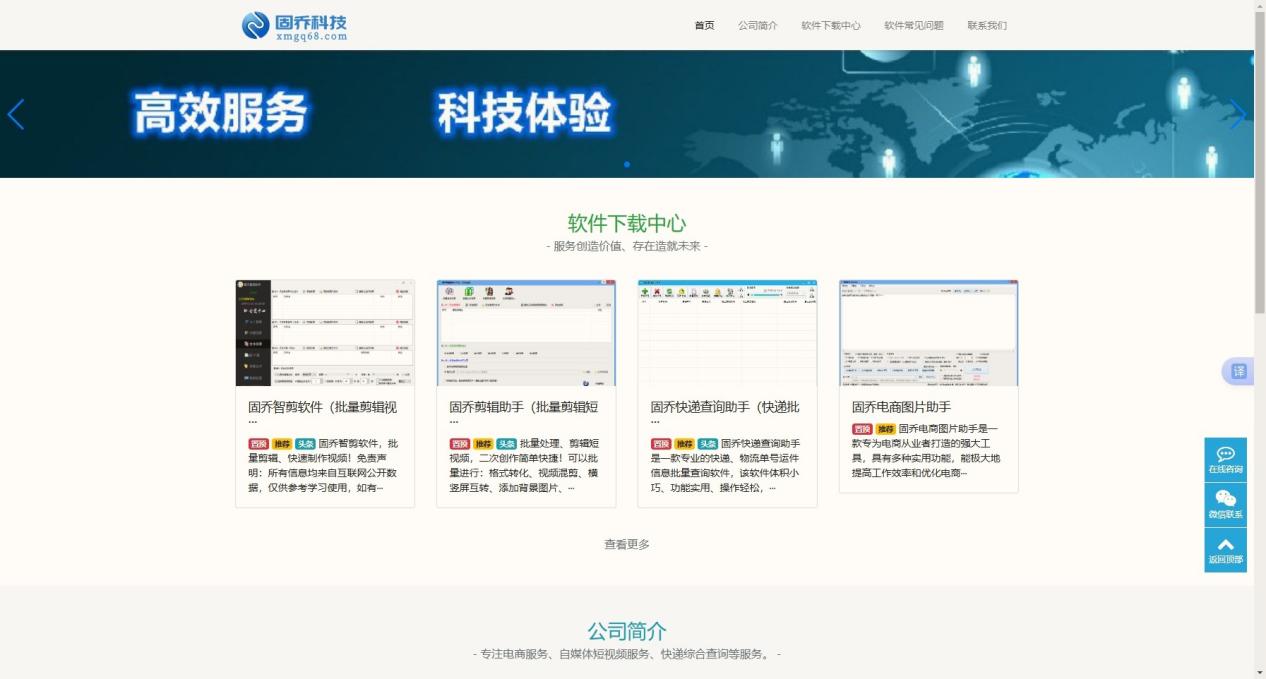This screenshot has height=679, width=1266.
Task: Open the 在线咨询 chat icon
Action: (x=1225, y=460)
